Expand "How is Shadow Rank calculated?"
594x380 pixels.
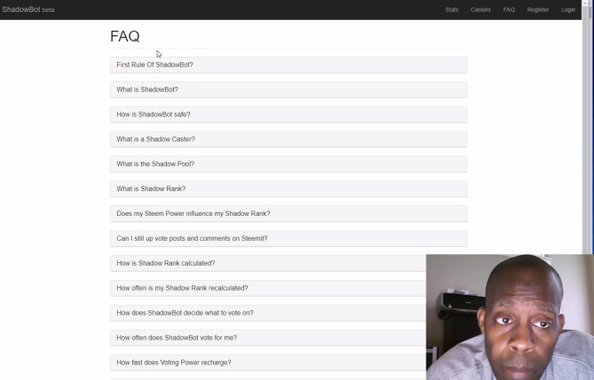click(x=268, y=263)
